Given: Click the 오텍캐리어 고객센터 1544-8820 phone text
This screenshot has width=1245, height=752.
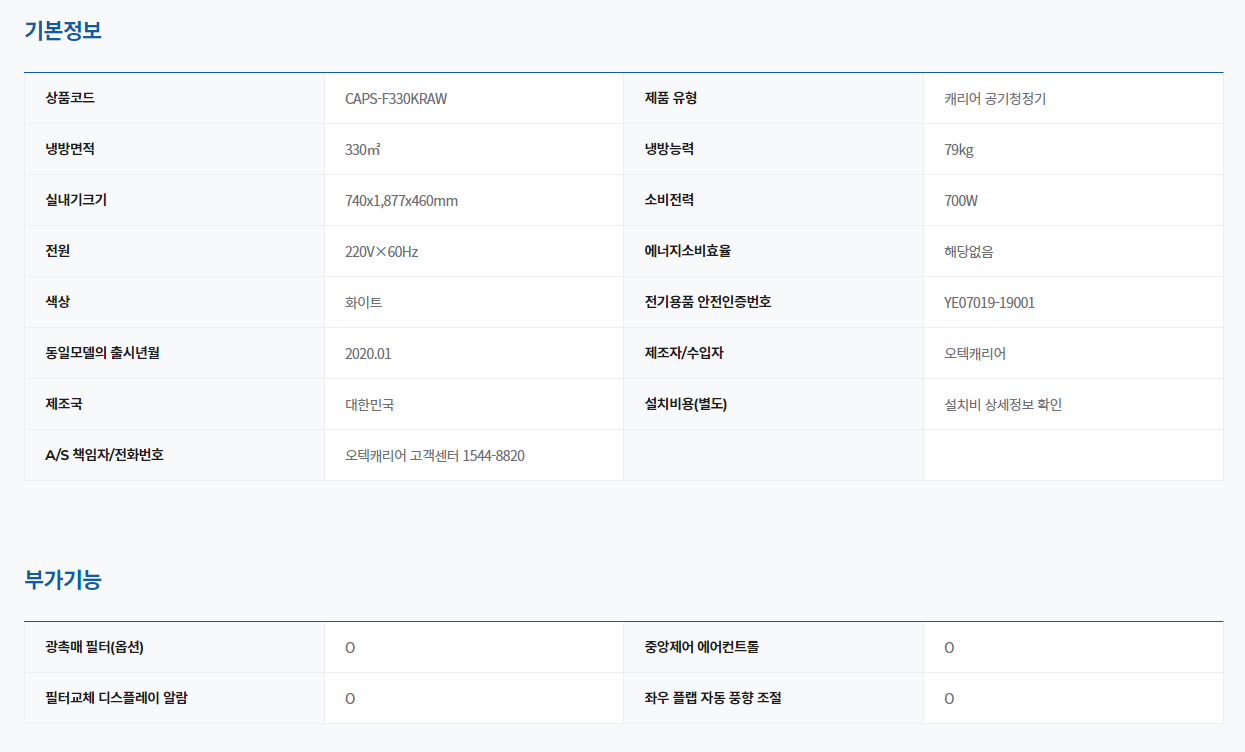Looking at the screenshot, I should click(x=434, y=456).
